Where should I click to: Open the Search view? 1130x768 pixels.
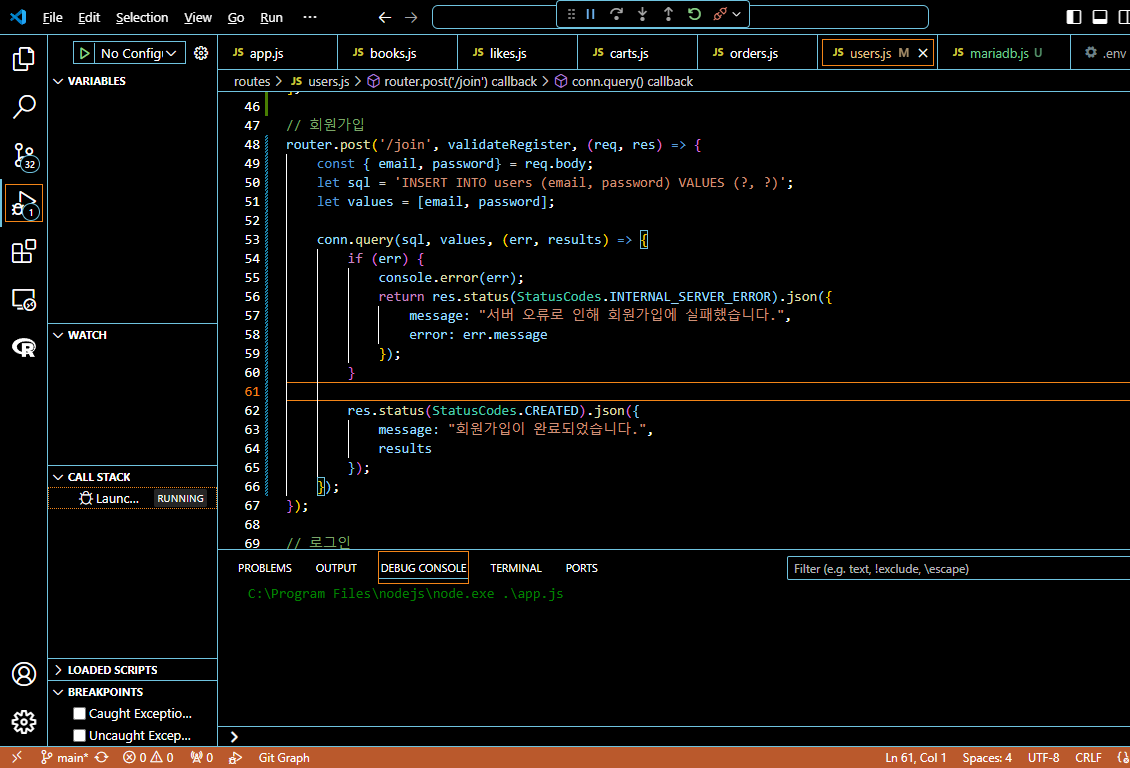coord(24,107)
